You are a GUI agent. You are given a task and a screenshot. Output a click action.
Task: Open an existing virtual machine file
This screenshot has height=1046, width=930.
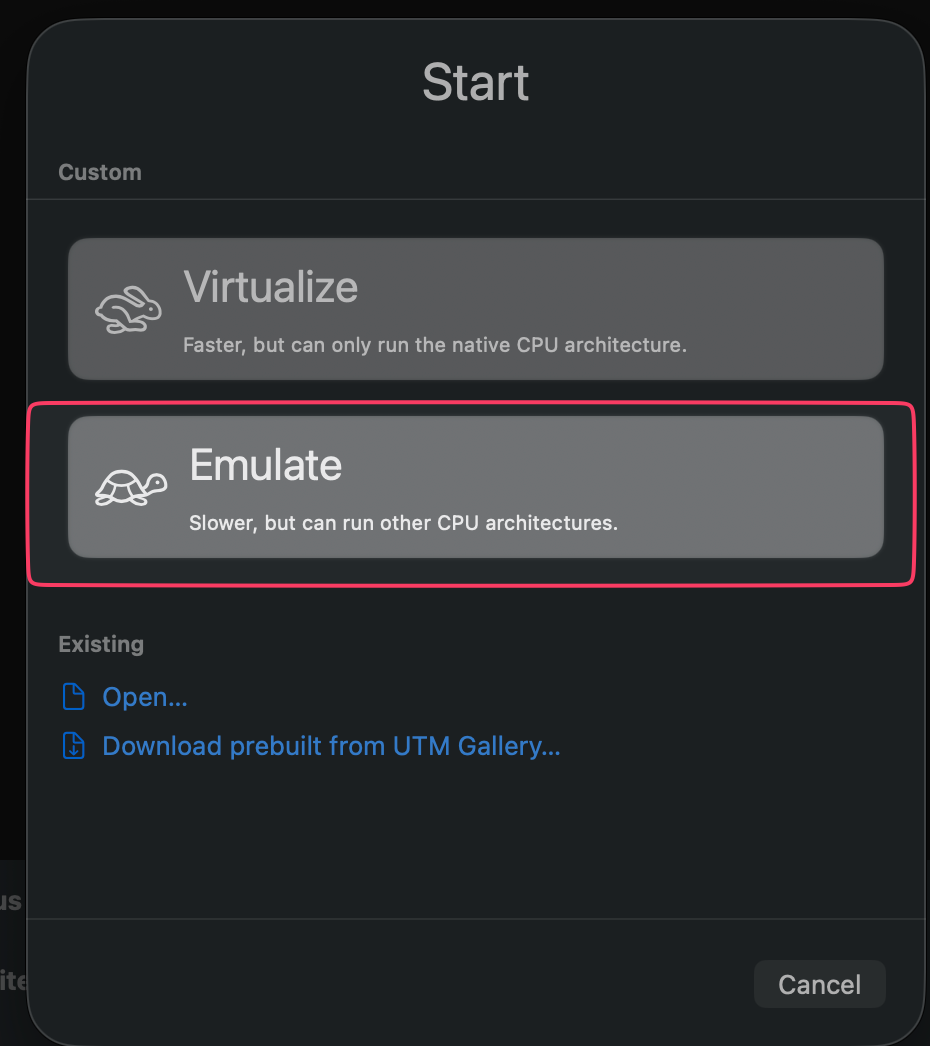pos(143,696)
